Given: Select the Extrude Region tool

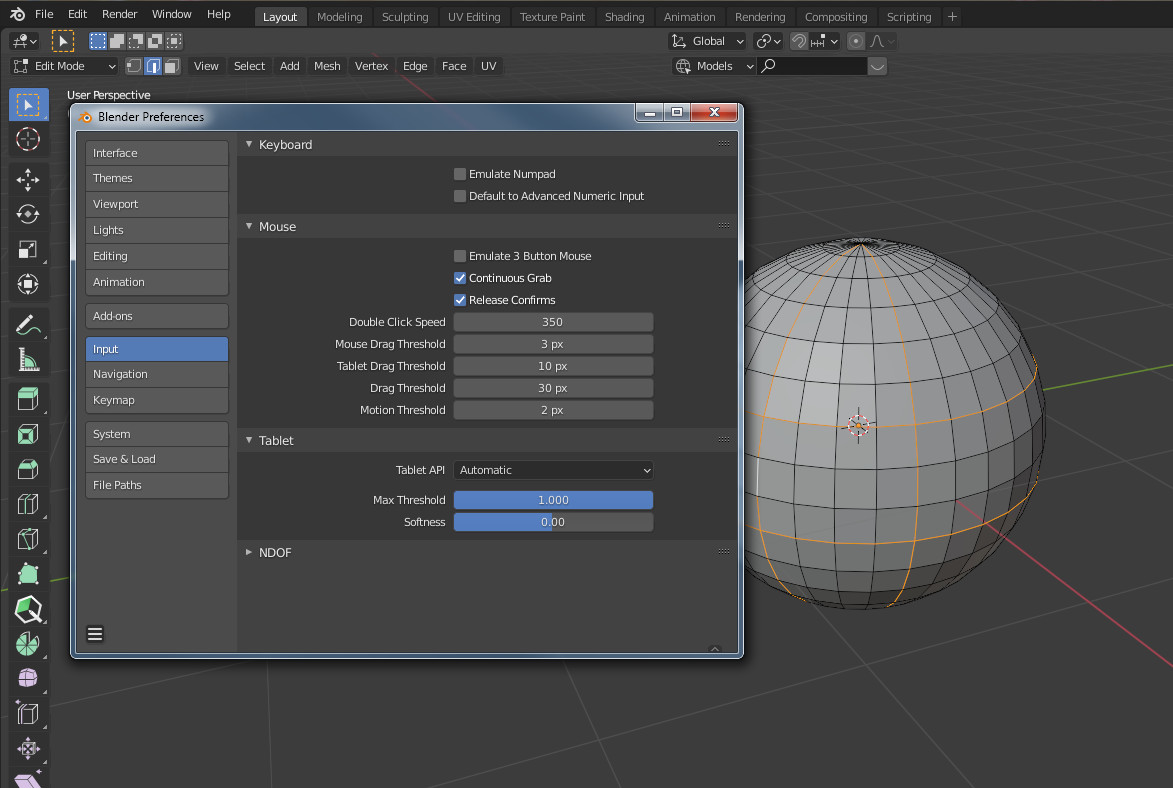Looking at the screenshot, I should click(28, 400).
